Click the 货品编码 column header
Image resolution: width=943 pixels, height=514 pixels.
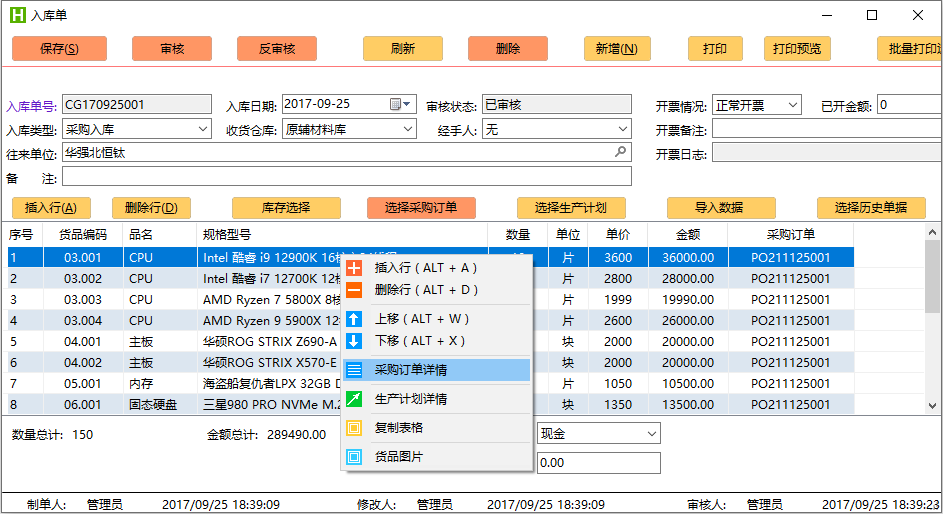pos(83,235)
